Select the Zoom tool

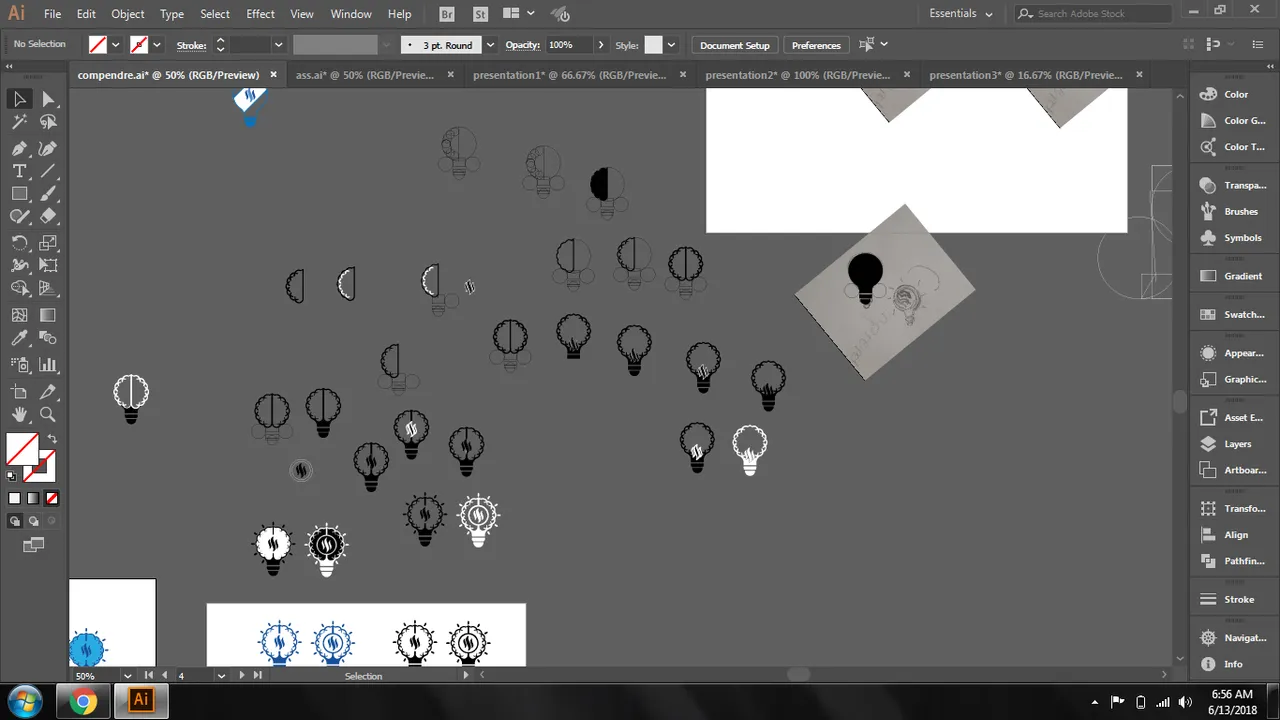click(x=48, y=414)
